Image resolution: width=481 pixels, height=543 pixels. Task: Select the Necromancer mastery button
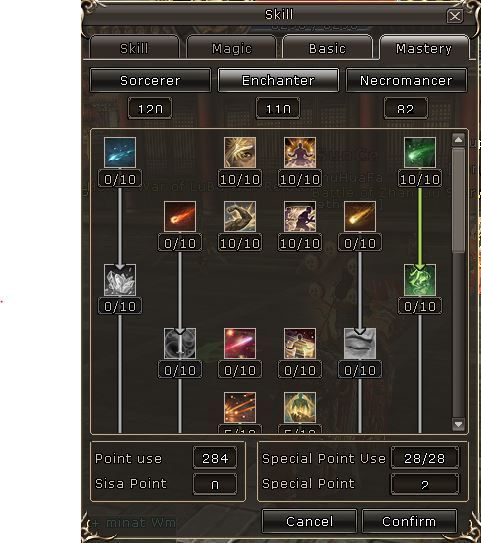click(406, 80)
